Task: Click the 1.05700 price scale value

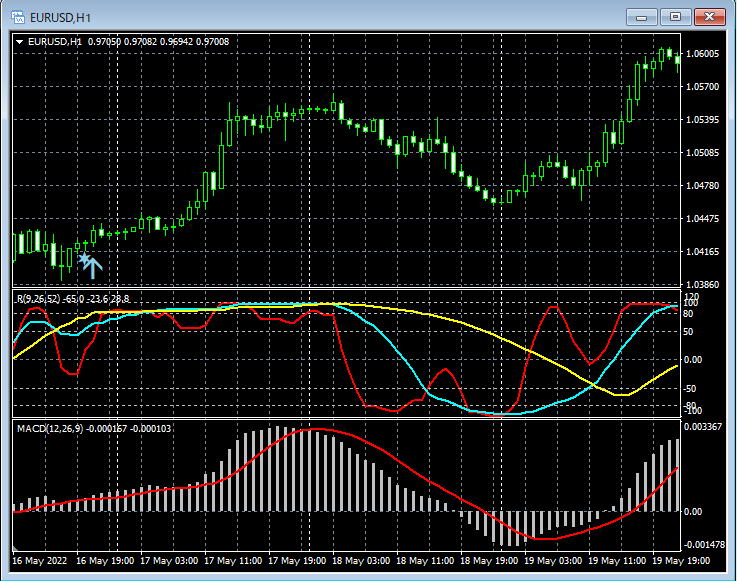Action: [x=703, y=87]
